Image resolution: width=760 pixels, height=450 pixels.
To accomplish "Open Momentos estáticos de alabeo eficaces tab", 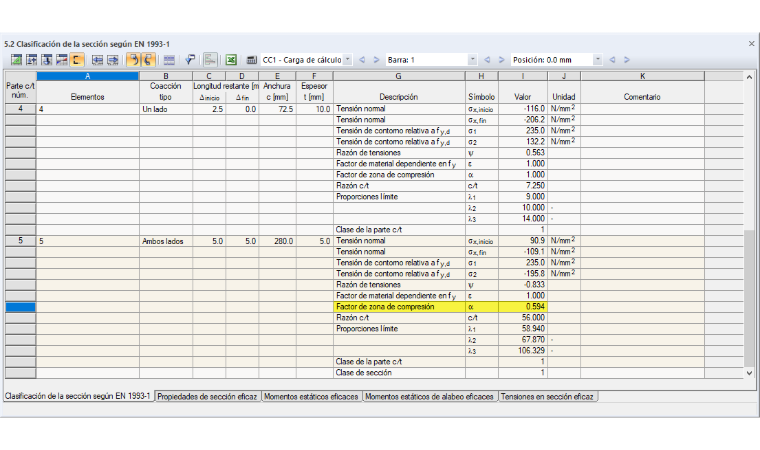I will (x=429, y=397).
